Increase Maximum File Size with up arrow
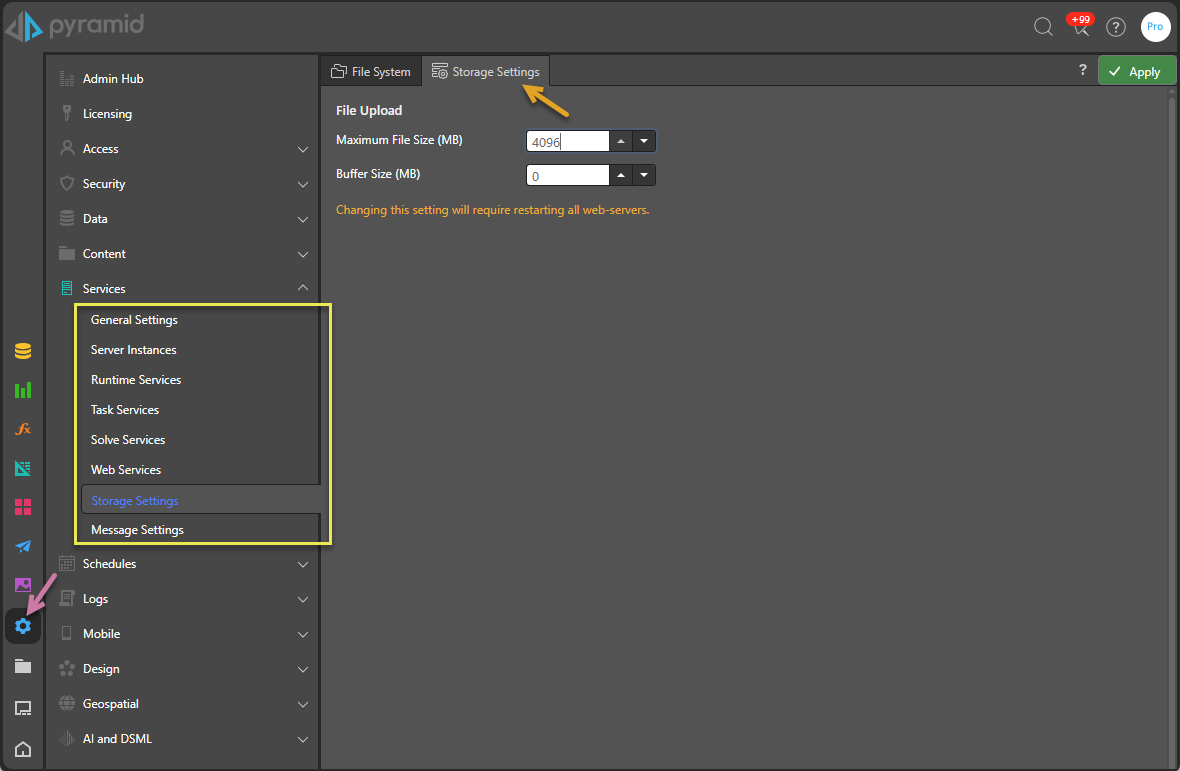1180x771 pixels. pos(621,142)
